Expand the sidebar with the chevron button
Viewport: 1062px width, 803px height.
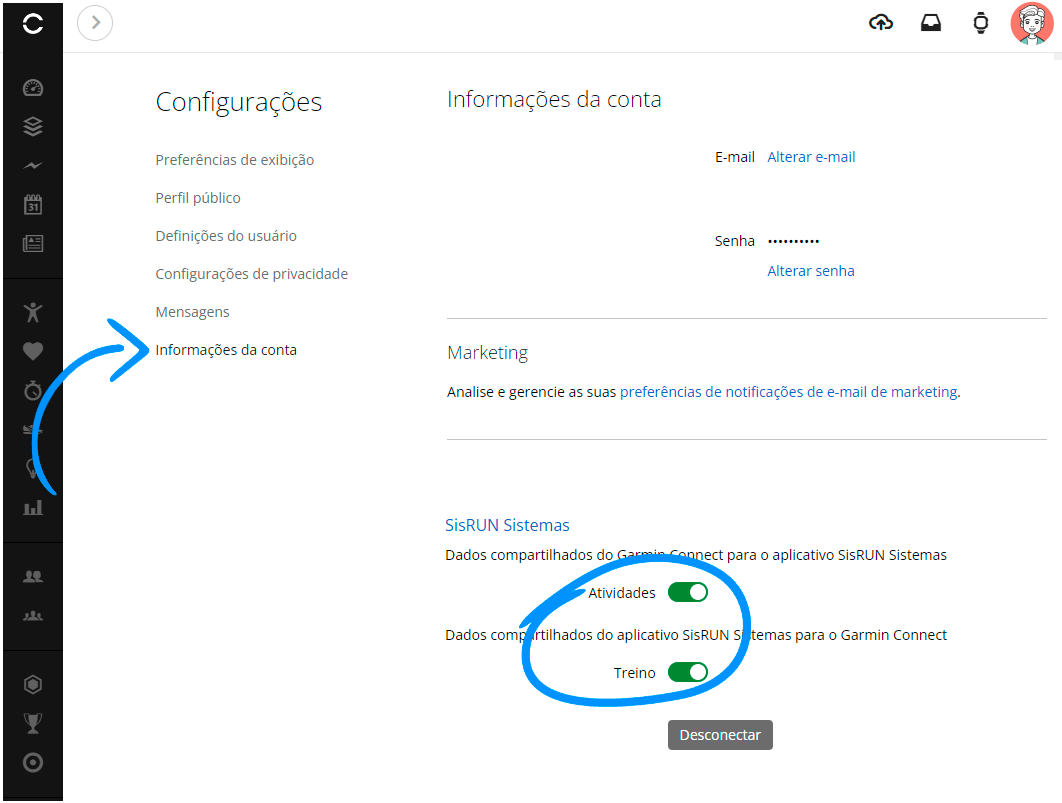tap(95, 23)
